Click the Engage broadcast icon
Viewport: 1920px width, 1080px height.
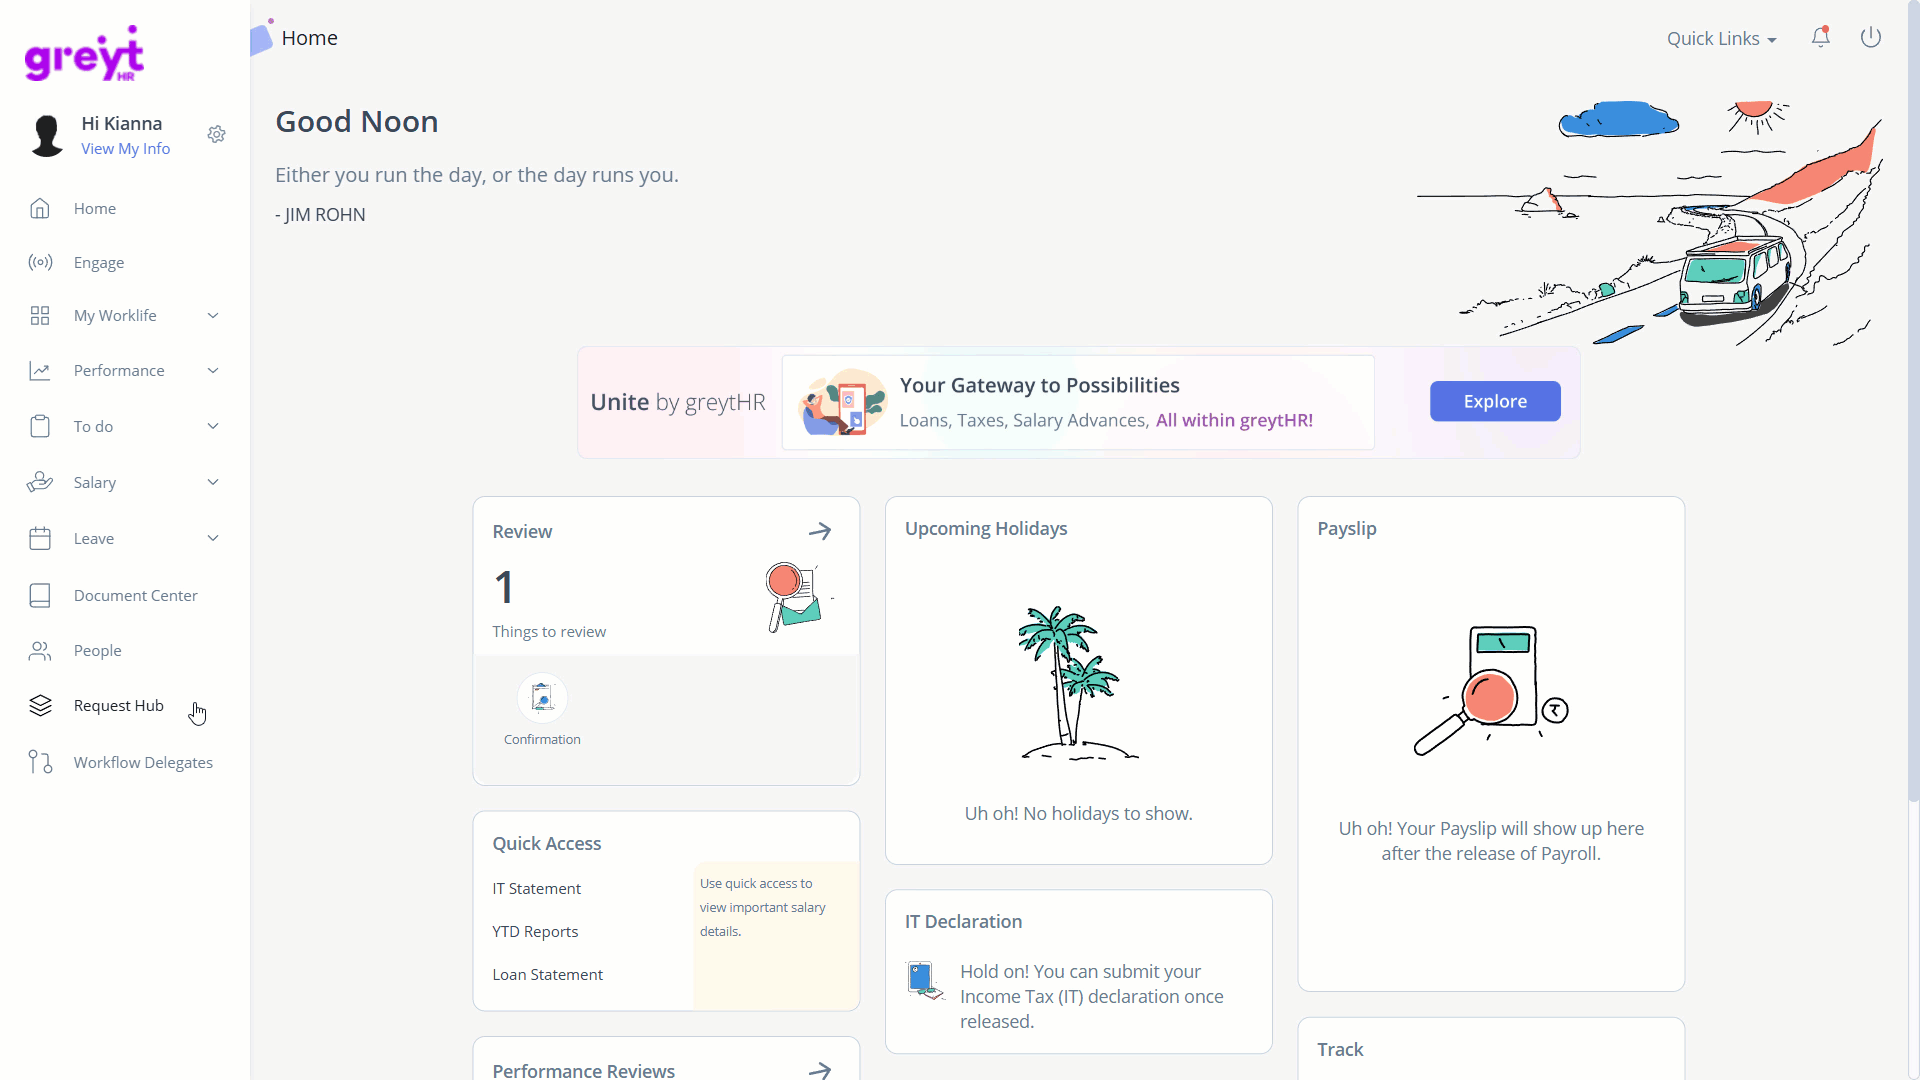point(40,262)
